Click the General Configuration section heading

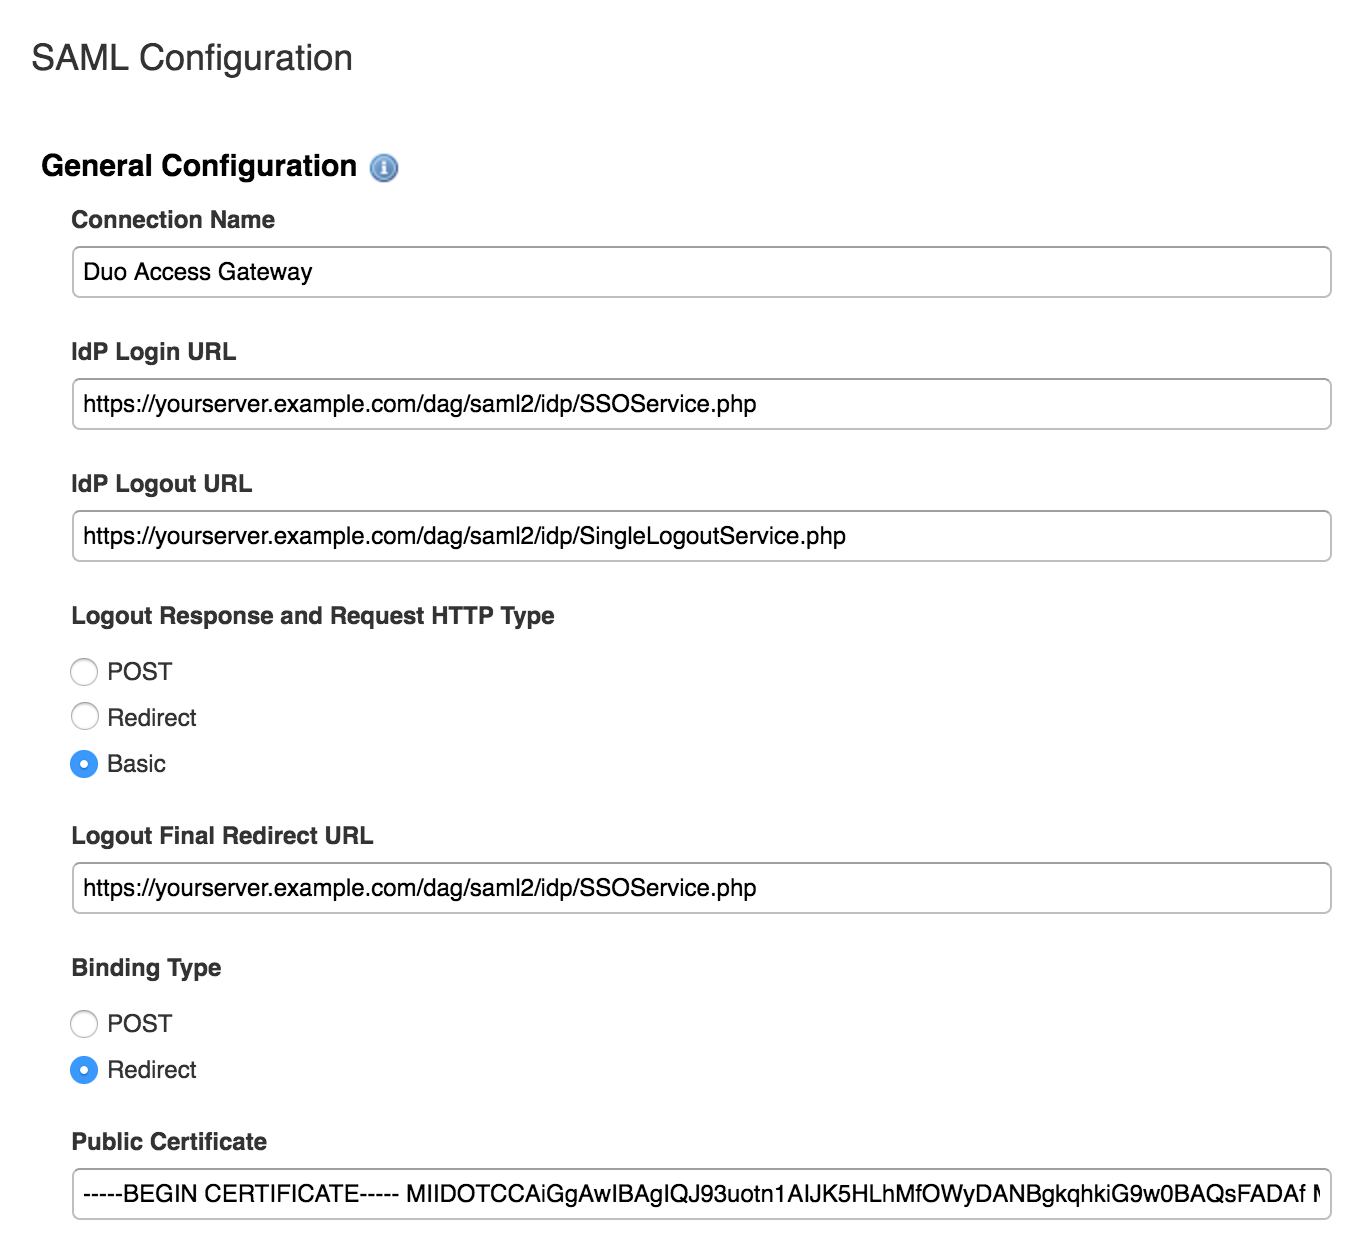(200, 166)
